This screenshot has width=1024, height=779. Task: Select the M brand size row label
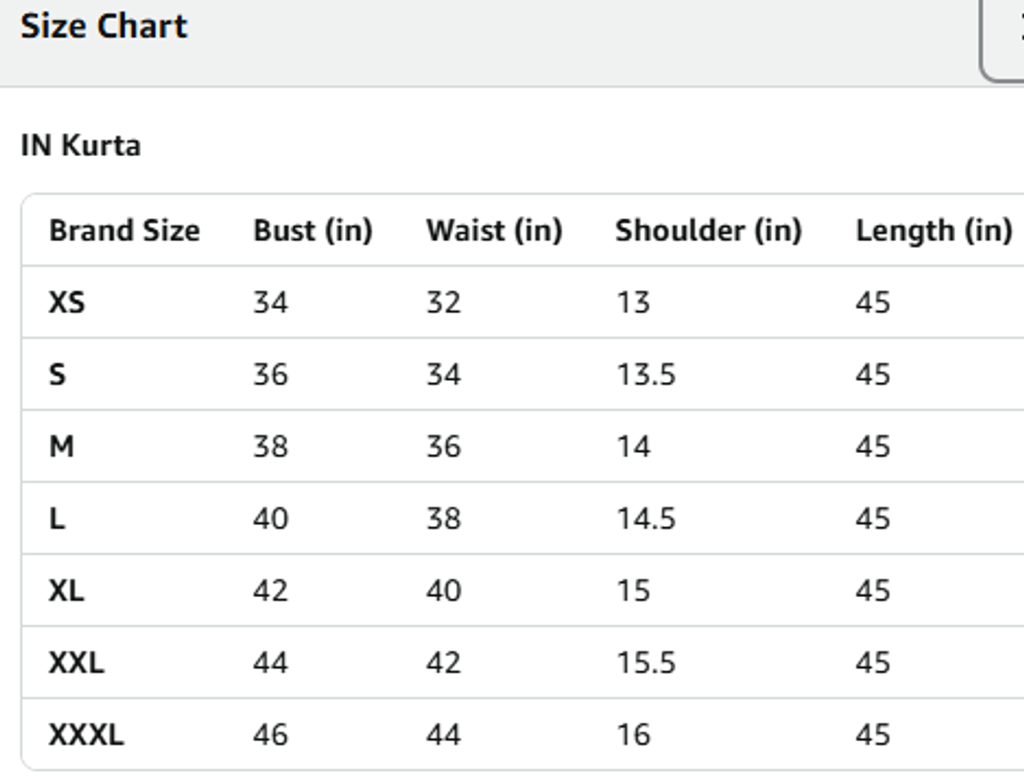(x=61, y=446)
